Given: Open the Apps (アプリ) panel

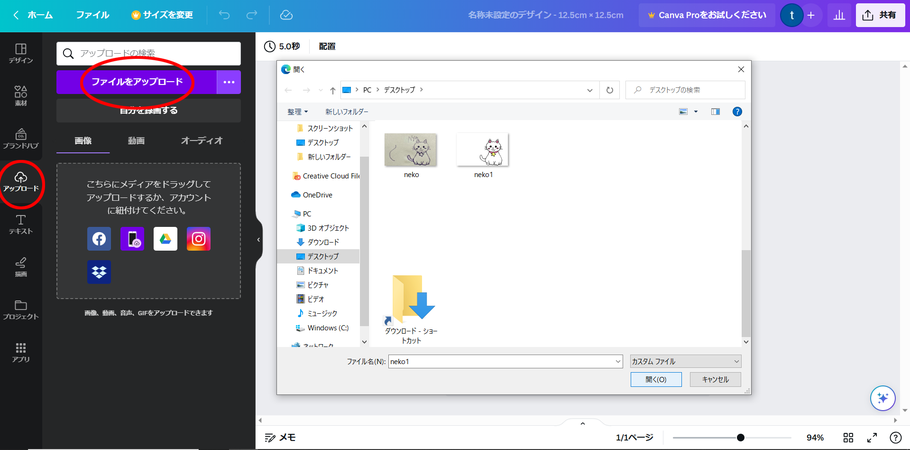Looking at the screenshot, I should (21, 352).
